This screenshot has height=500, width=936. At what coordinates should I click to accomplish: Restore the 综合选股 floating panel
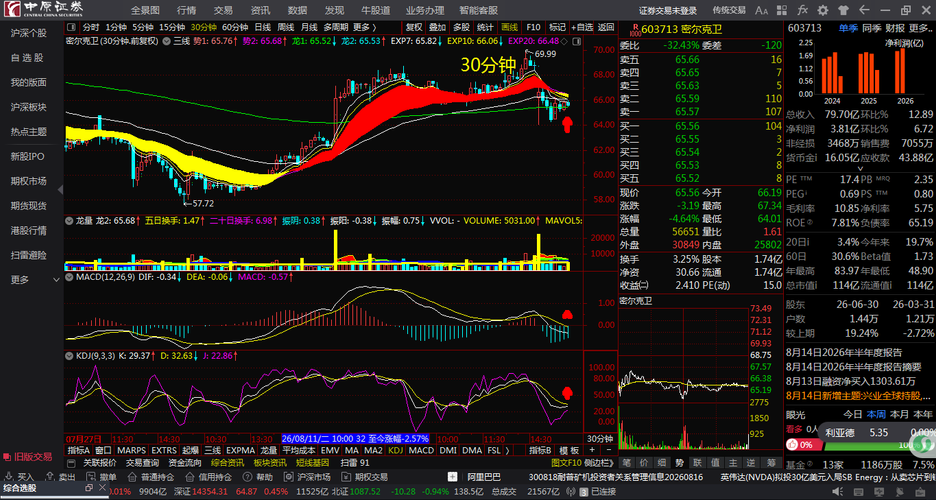pyautogui.click(x=89, y=487)
